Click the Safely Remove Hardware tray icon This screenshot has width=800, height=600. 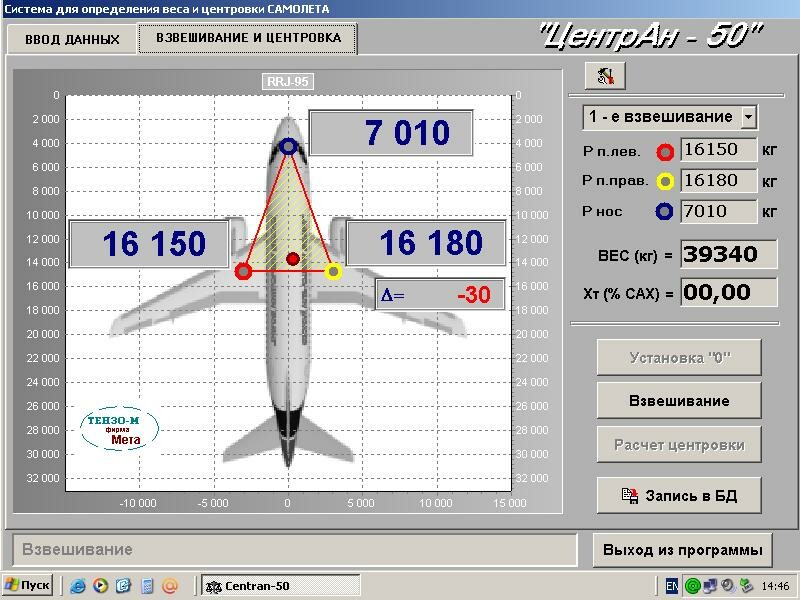tap(746, 586)
